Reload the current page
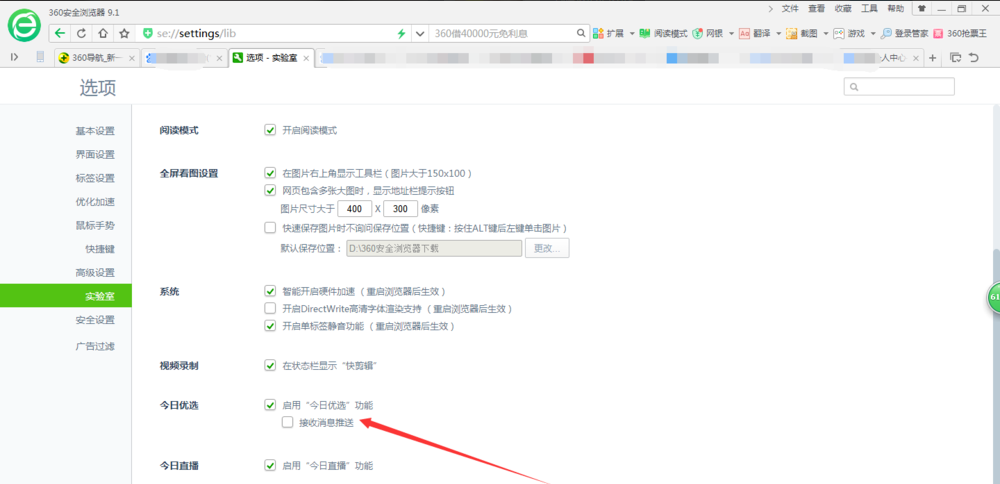This screenshot has width=1000, height=484. pos(81,34)
